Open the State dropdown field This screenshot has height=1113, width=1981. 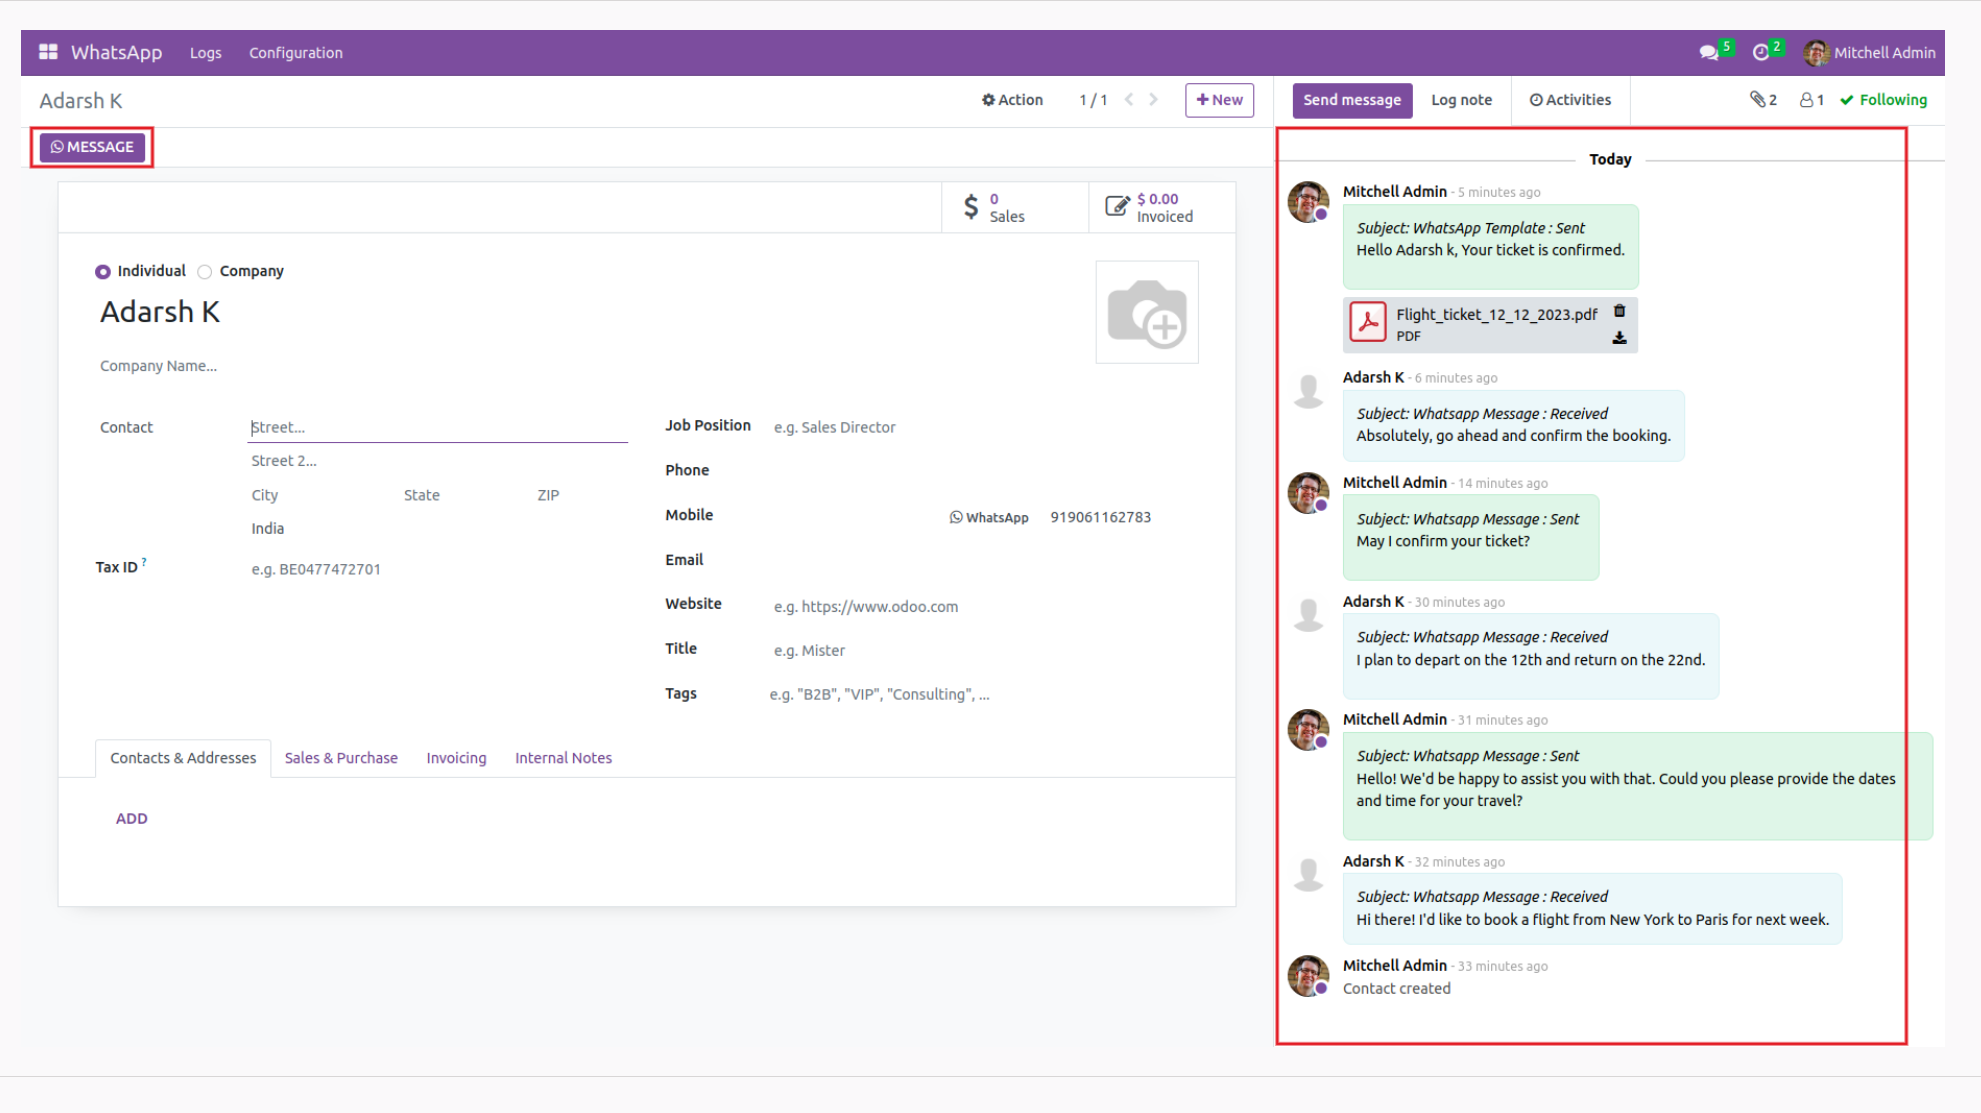pos(464,495)
